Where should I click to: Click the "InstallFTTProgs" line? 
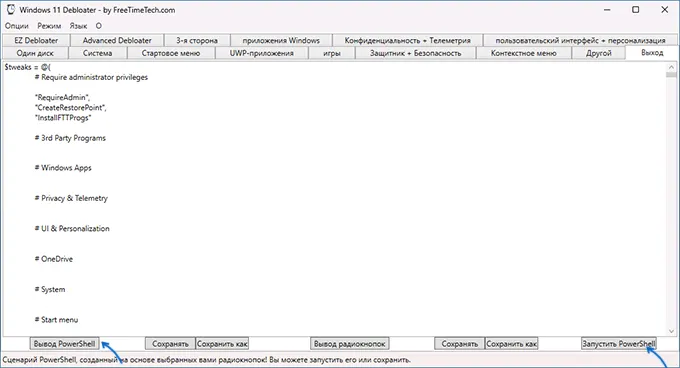click(x=63, y=117)
